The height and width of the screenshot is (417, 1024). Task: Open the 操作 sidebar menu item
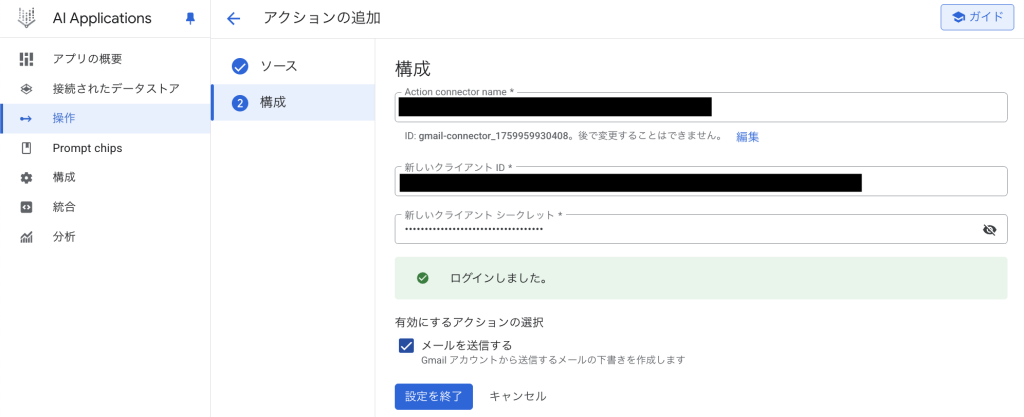(x=64, y=118)
